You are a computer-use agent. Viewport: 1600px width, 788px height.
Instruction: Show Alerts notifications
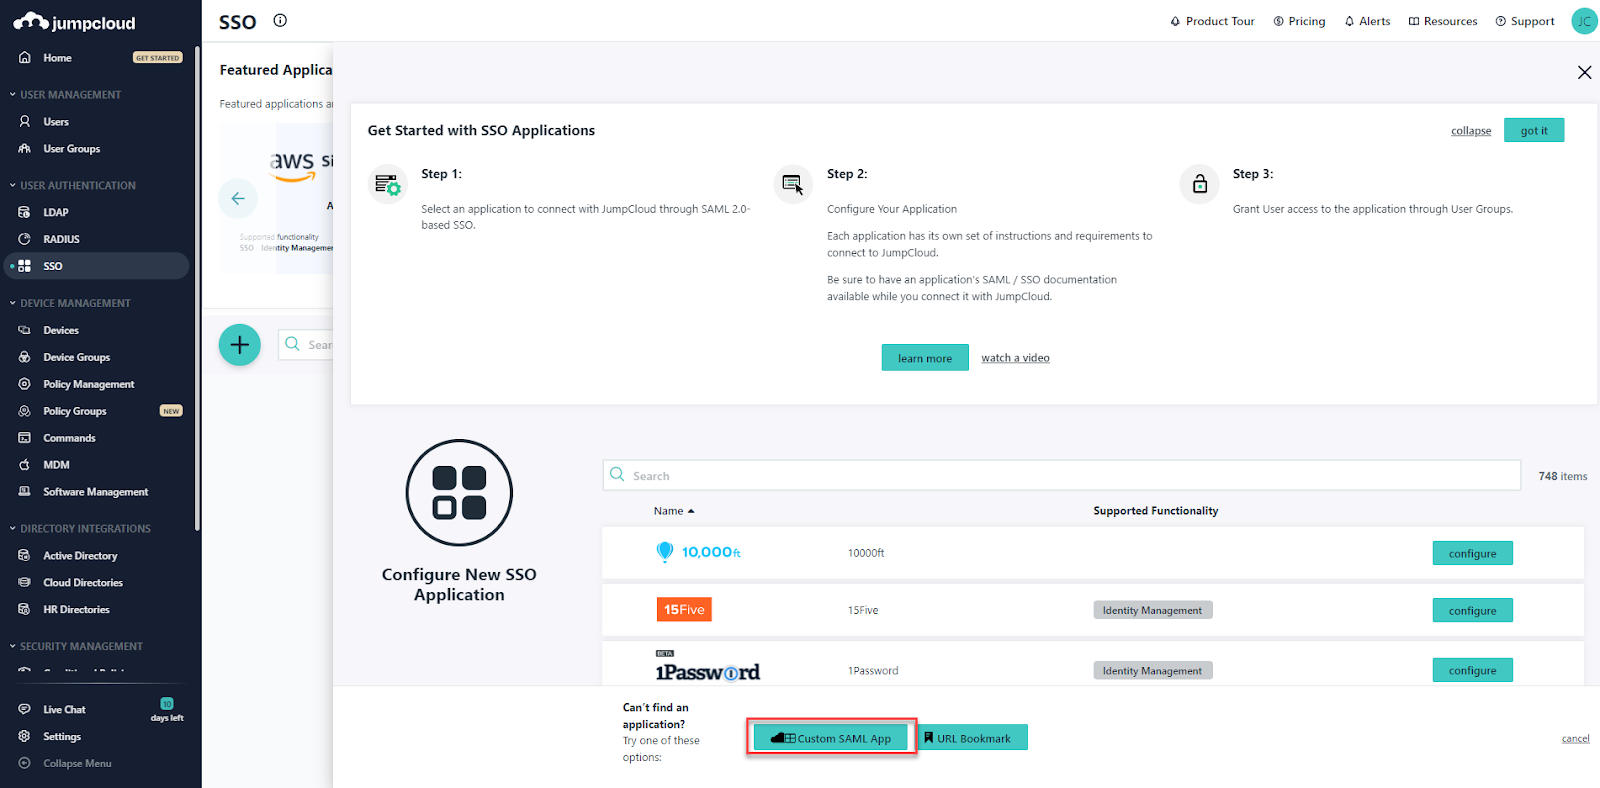click(1367, 21)
